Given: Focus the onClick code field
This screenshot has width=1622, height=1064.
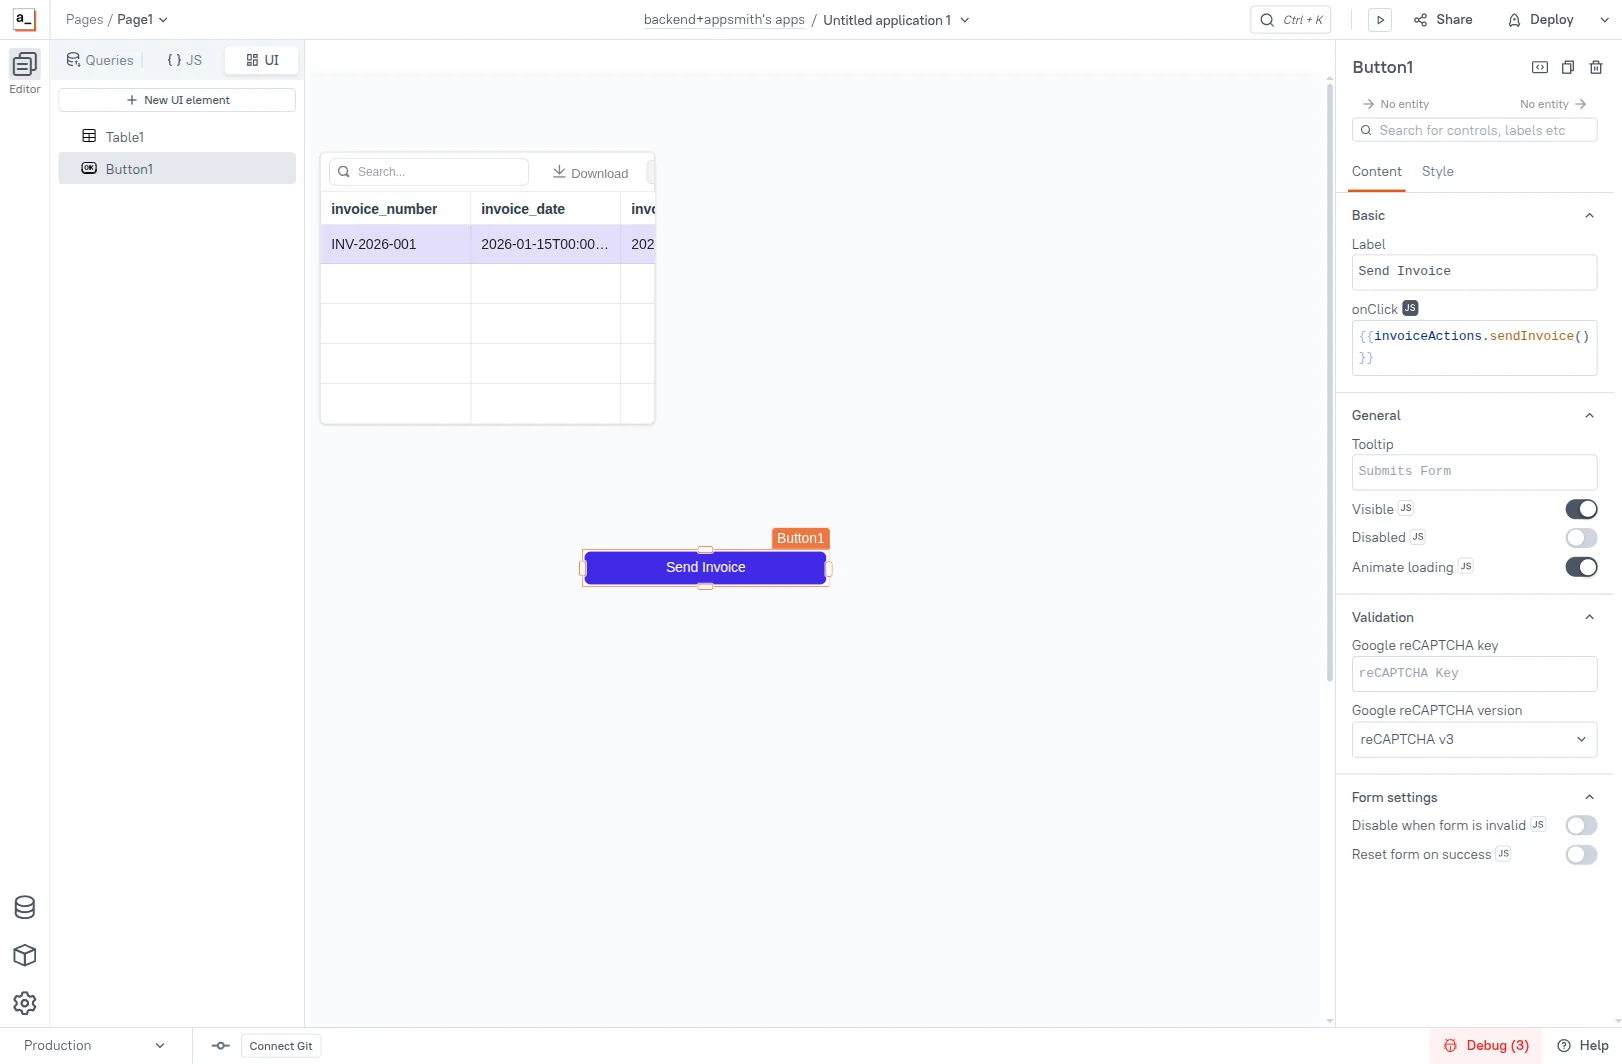Looking at the screenshot, I should point(1474,347).
